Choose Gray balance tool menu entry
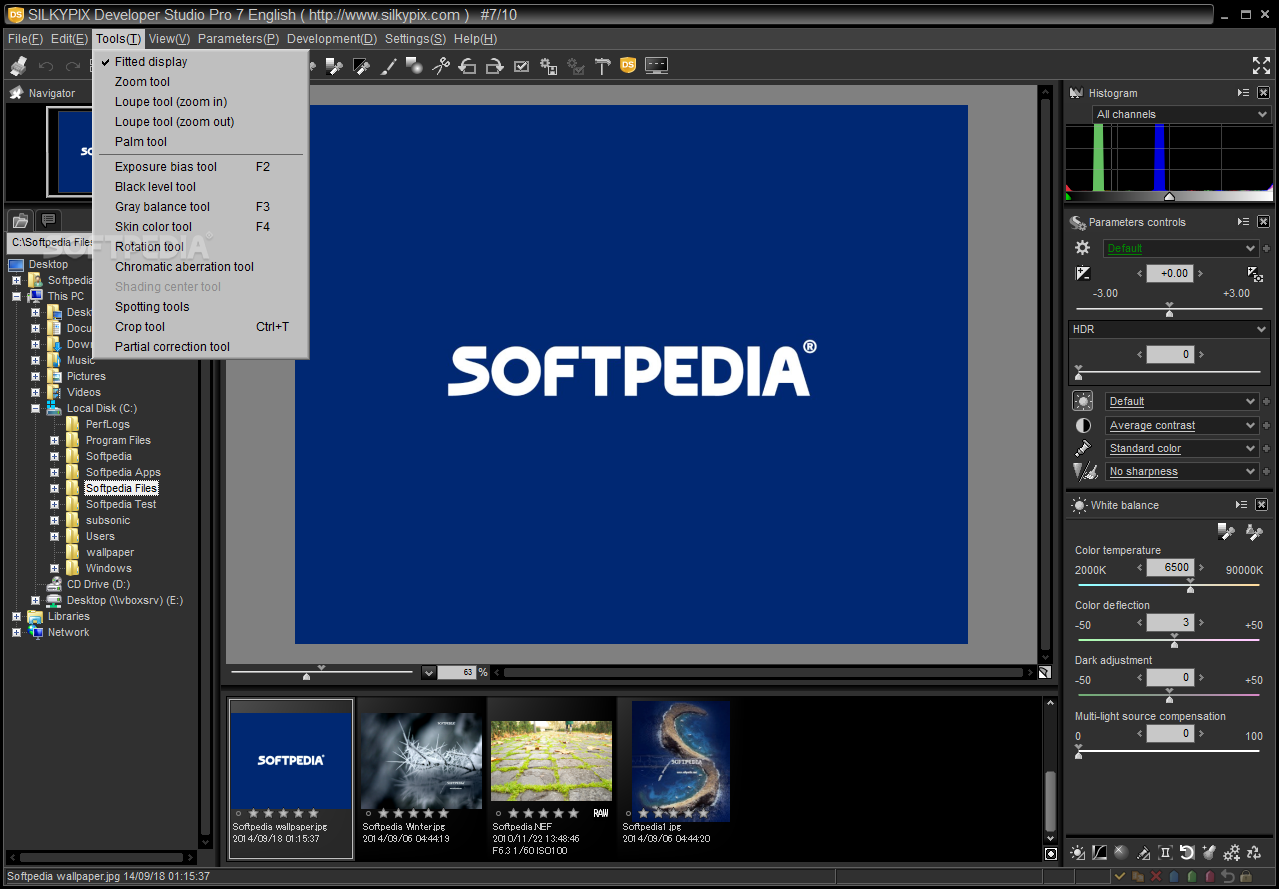This screenshot has height=889, width=1279. pos(199,207)
